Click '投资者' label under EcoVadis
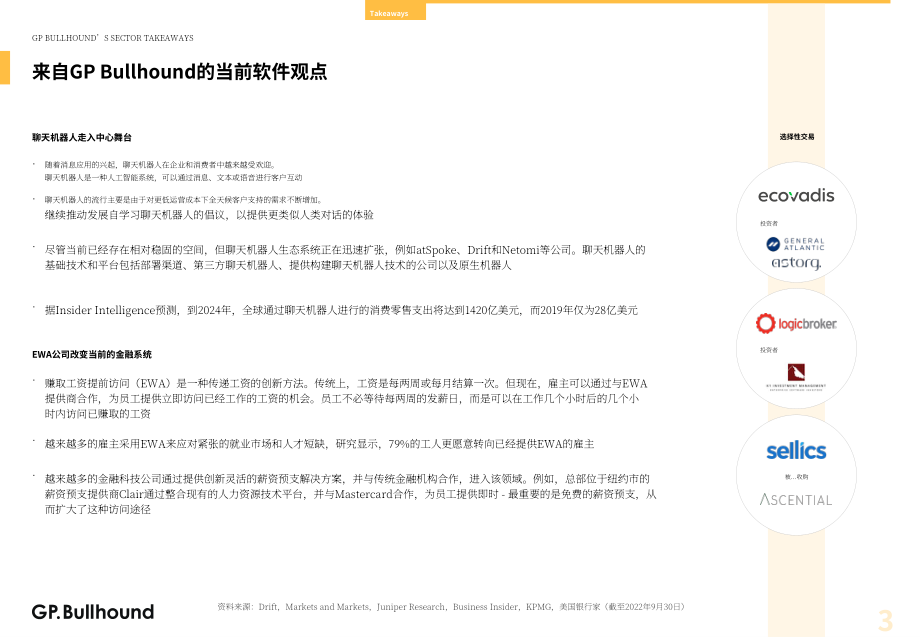 point(769,223)
